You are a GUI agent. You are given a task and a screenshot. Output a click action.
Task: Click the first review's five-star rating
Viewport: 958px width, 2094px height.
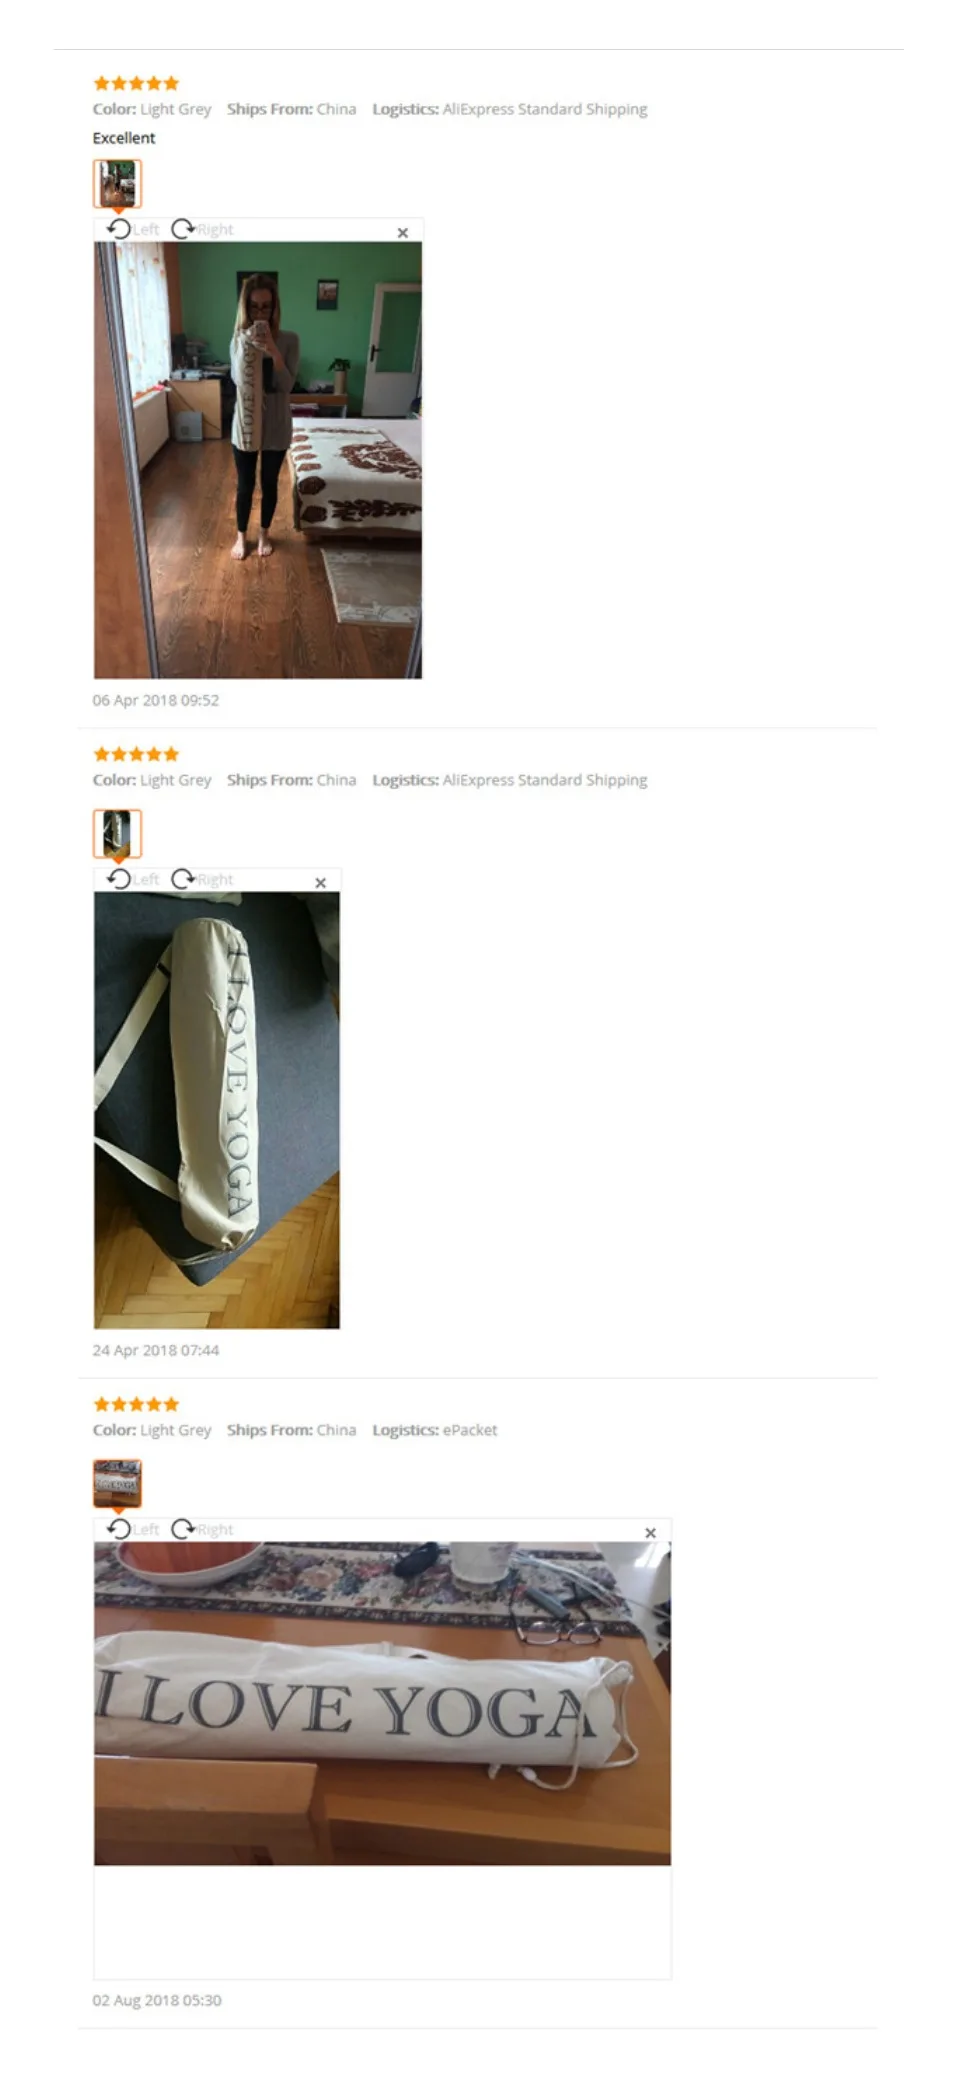tap(136, 83)
